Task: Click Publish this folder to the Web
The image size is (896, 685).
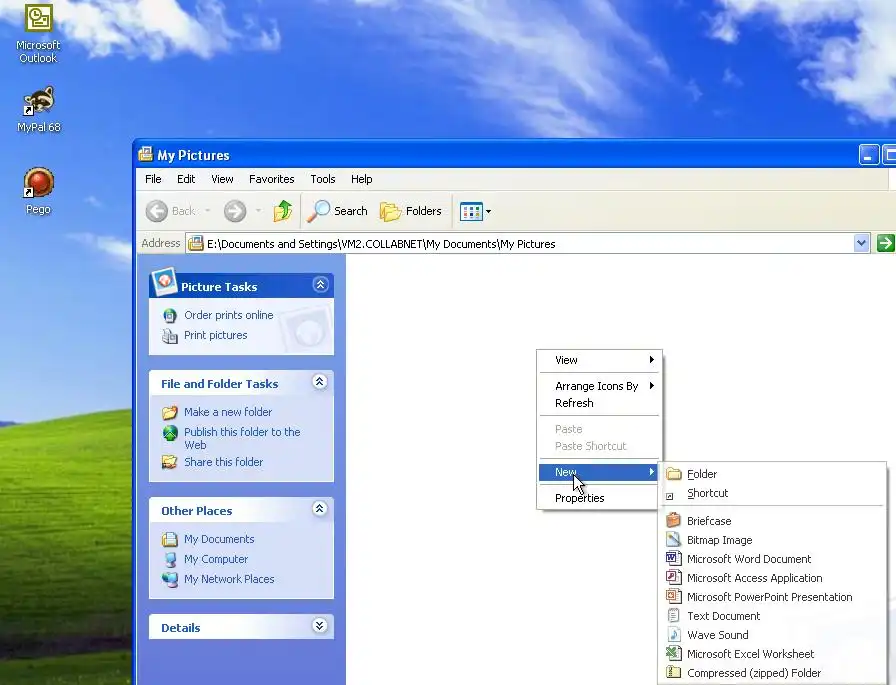Action: tap(242, 438)
